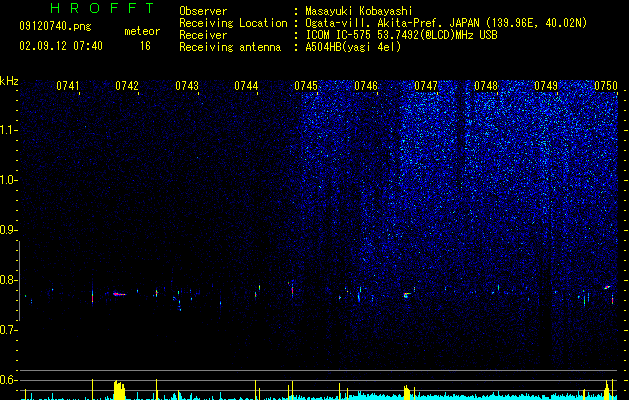Viewport: 629px width, 400px height.
Task: Click the 0.7 kHz axis label
Action: click(x=8, y=330)
